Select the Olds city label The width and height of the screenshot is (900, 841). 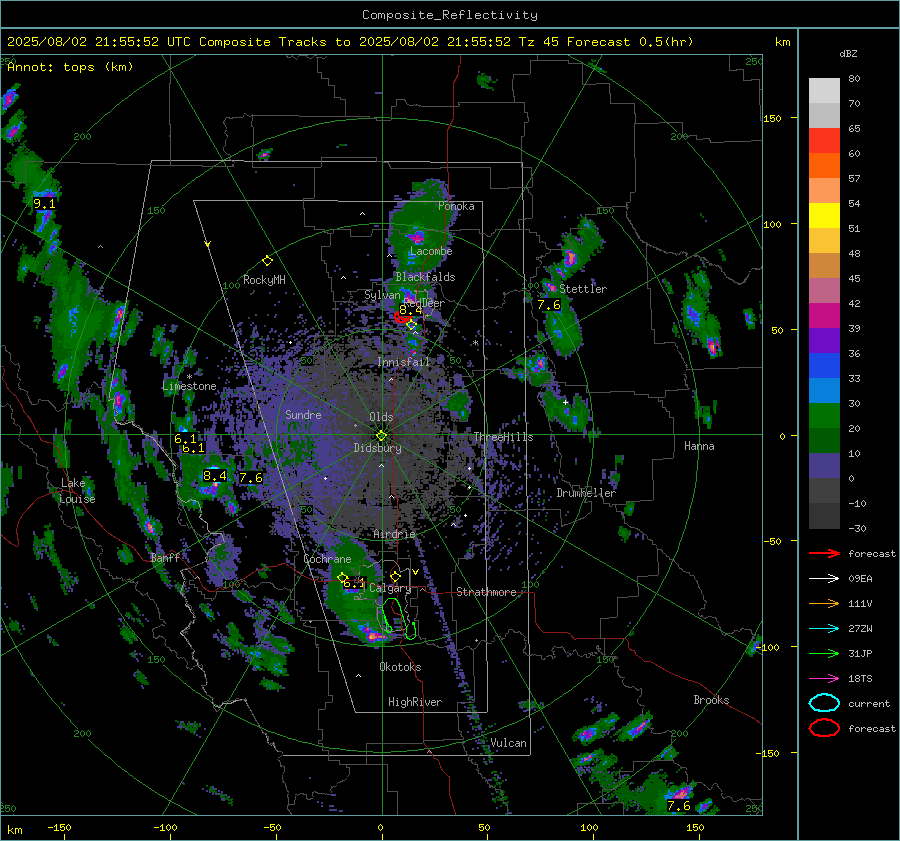pos(381,417)
